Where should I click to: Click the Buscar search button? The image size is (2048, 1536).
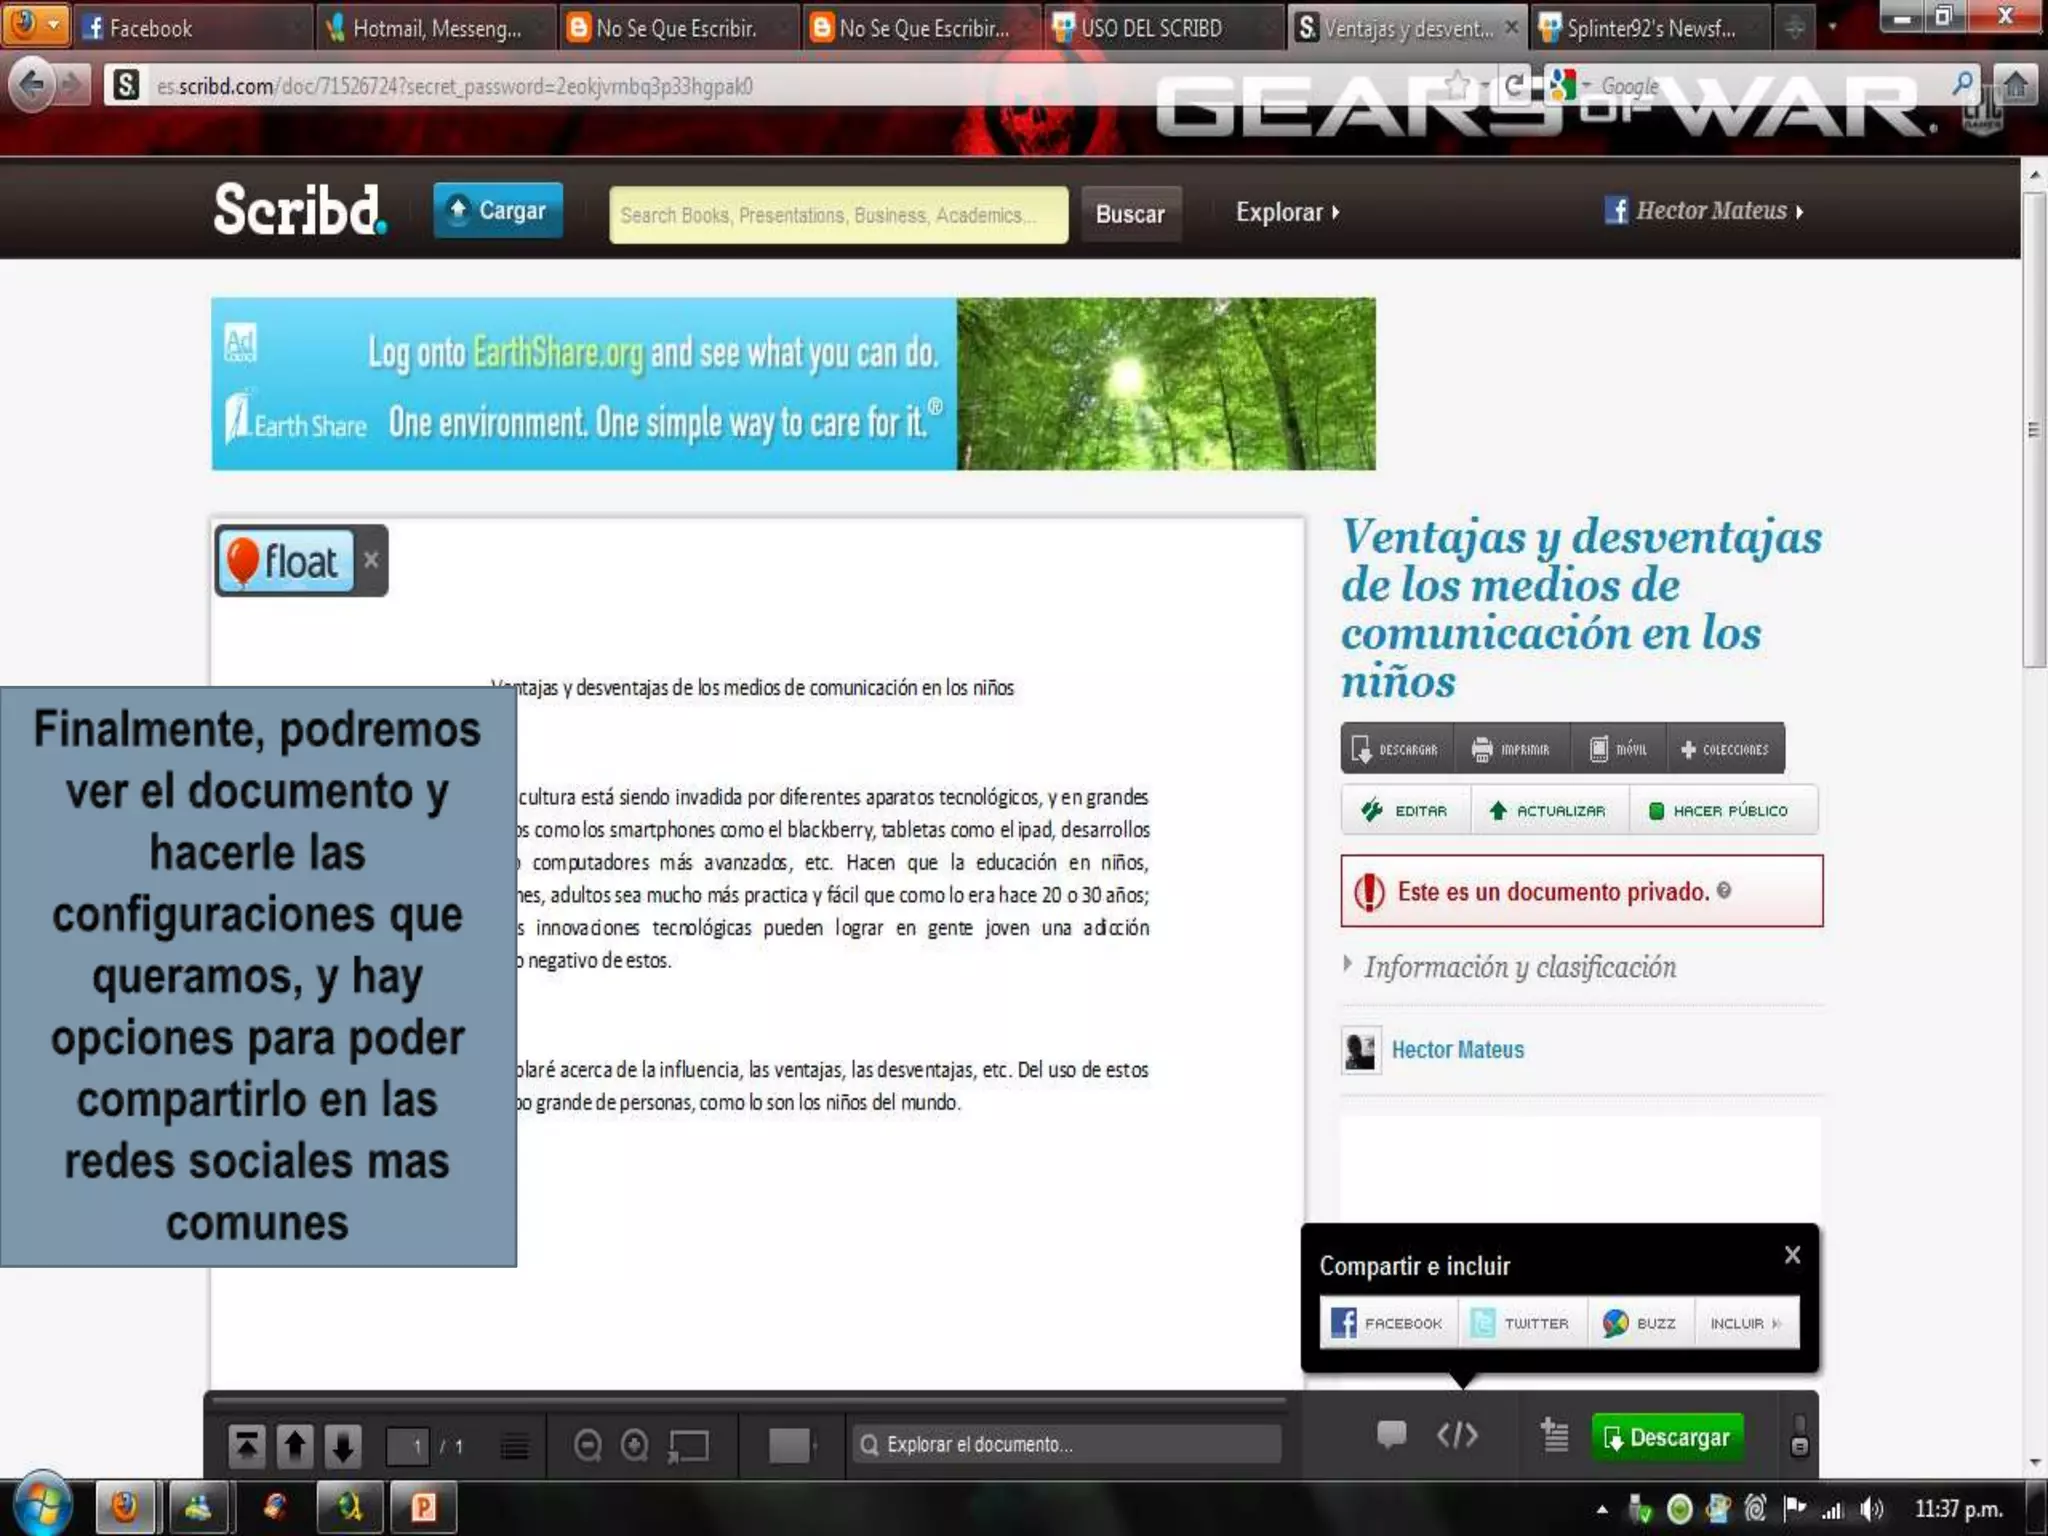click(x=1130, y=214)
